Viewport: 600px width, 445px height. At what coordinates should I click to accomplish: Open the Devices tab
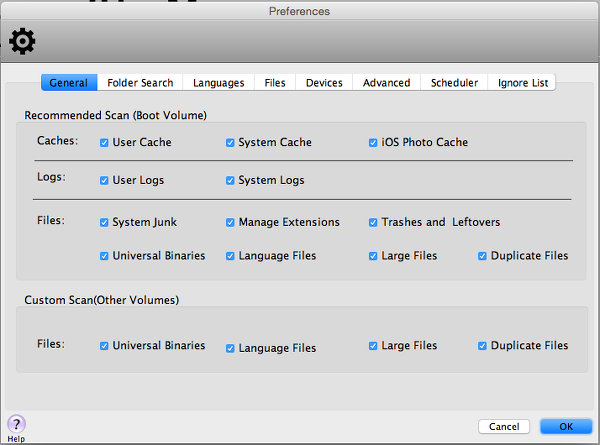point(324,83)
